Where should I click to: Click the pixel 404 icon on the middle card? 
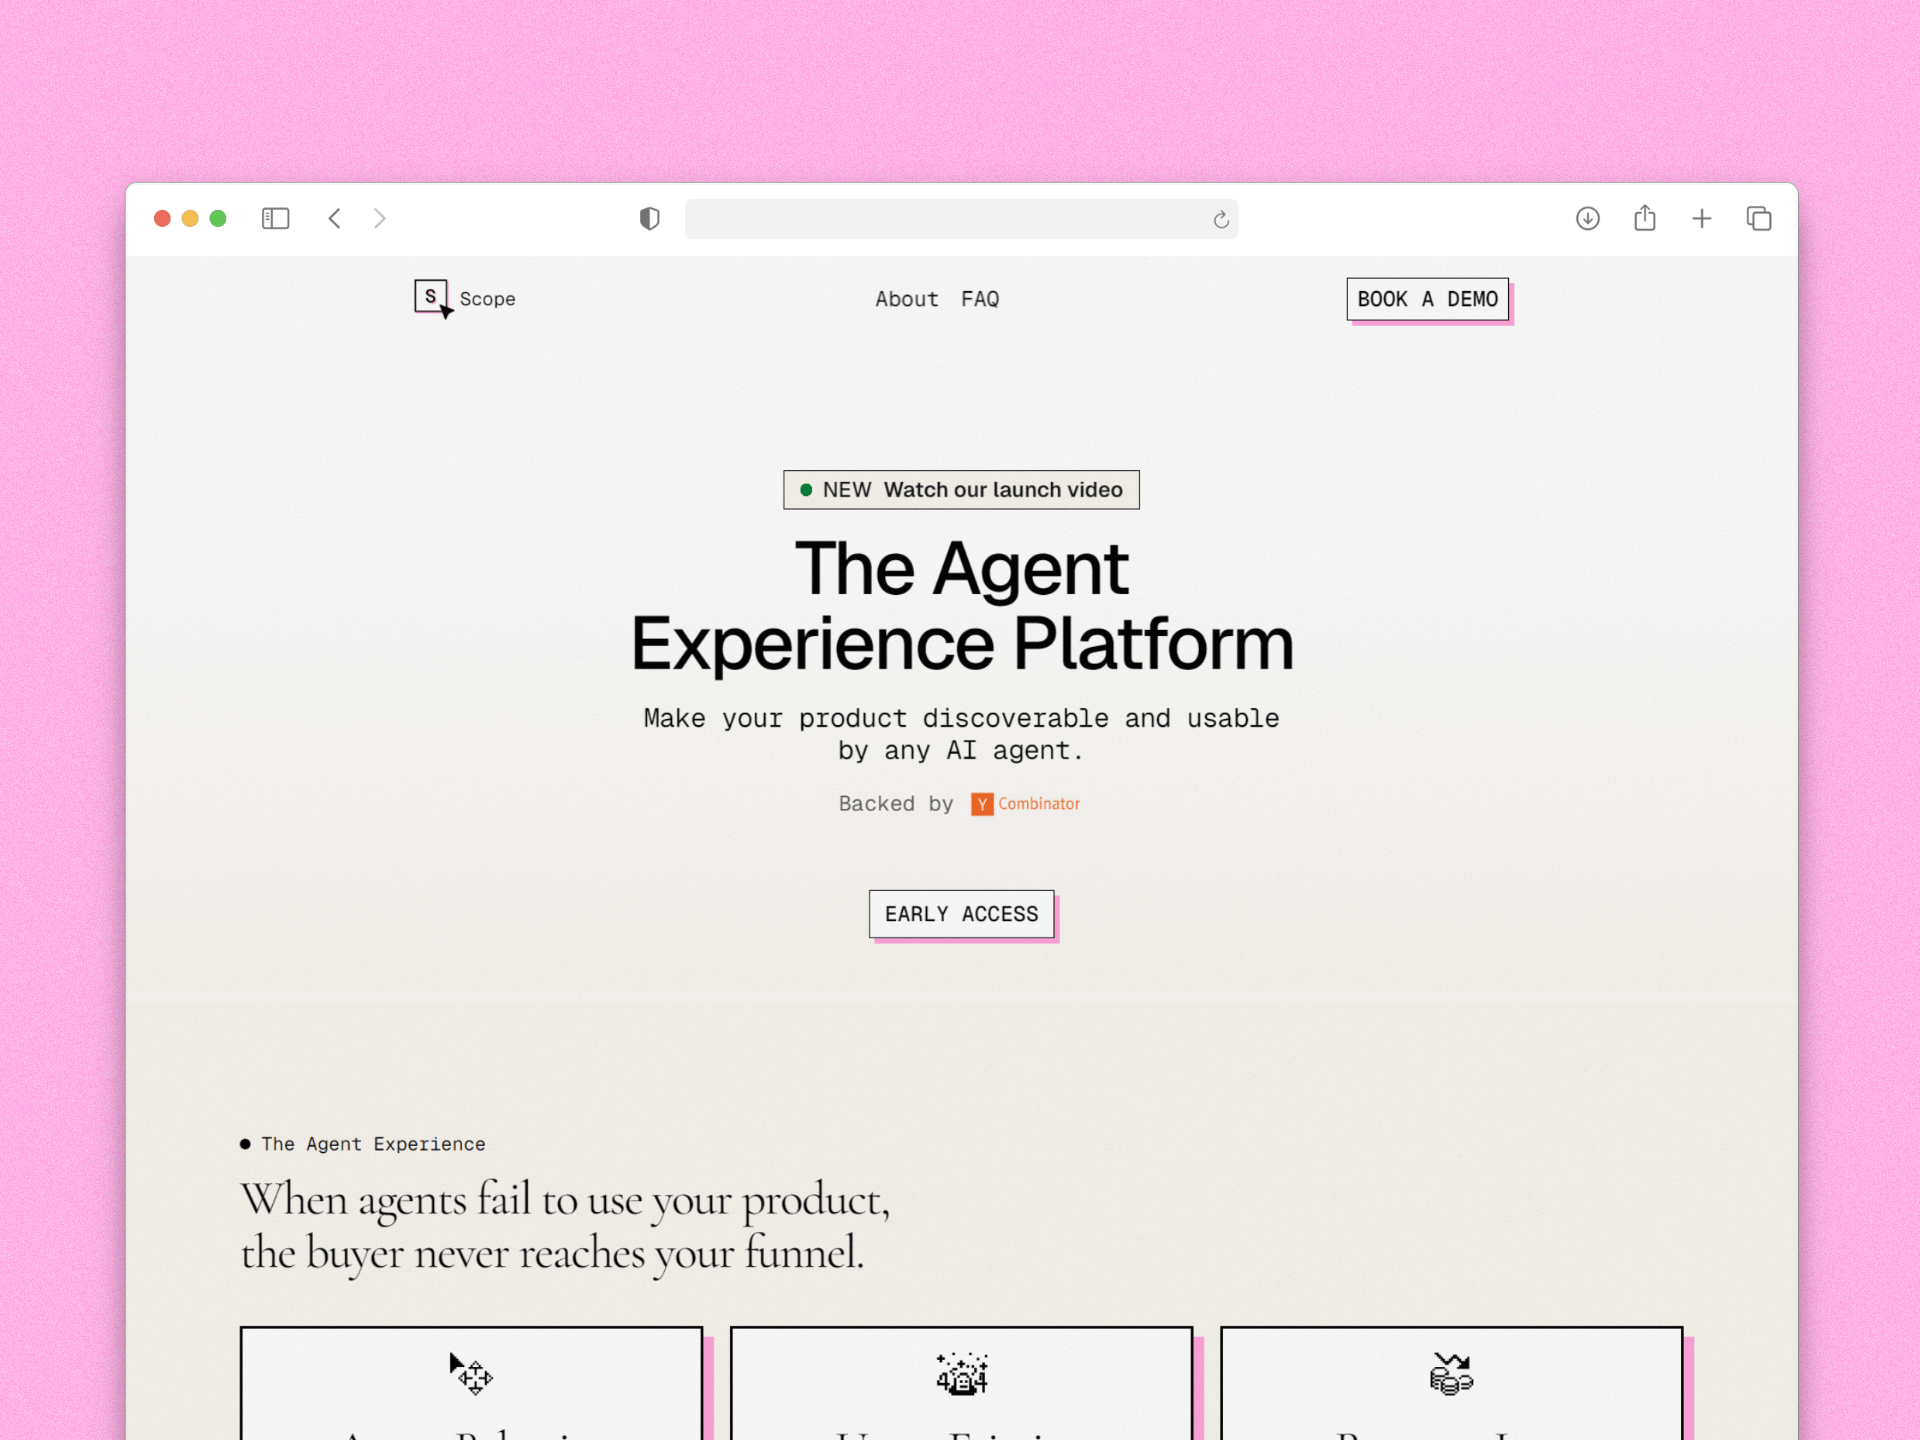pos(962,1373)
